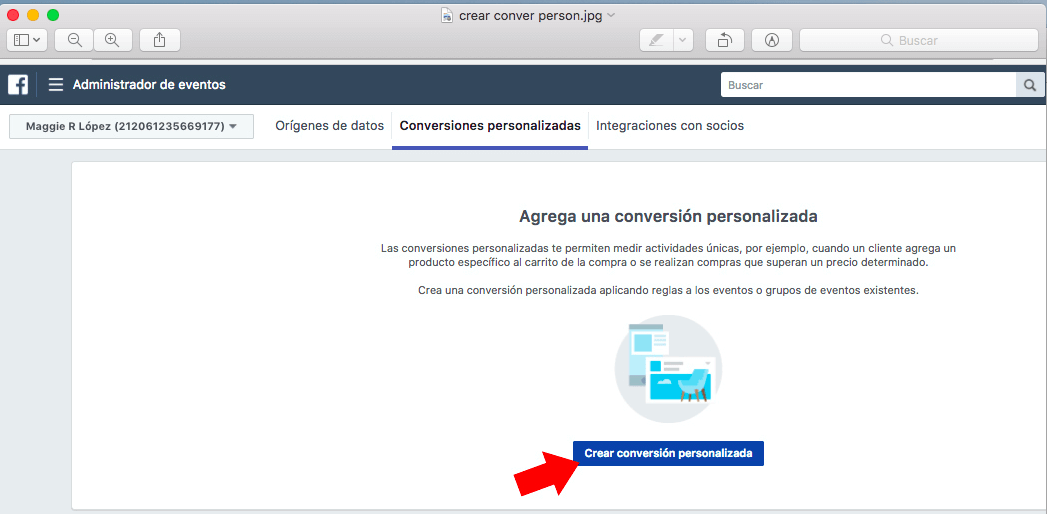This screenshot has height=514, width=1047.
Task: Select the highlight pen tool
Action: pyautogui.click(x=656, y=40)
